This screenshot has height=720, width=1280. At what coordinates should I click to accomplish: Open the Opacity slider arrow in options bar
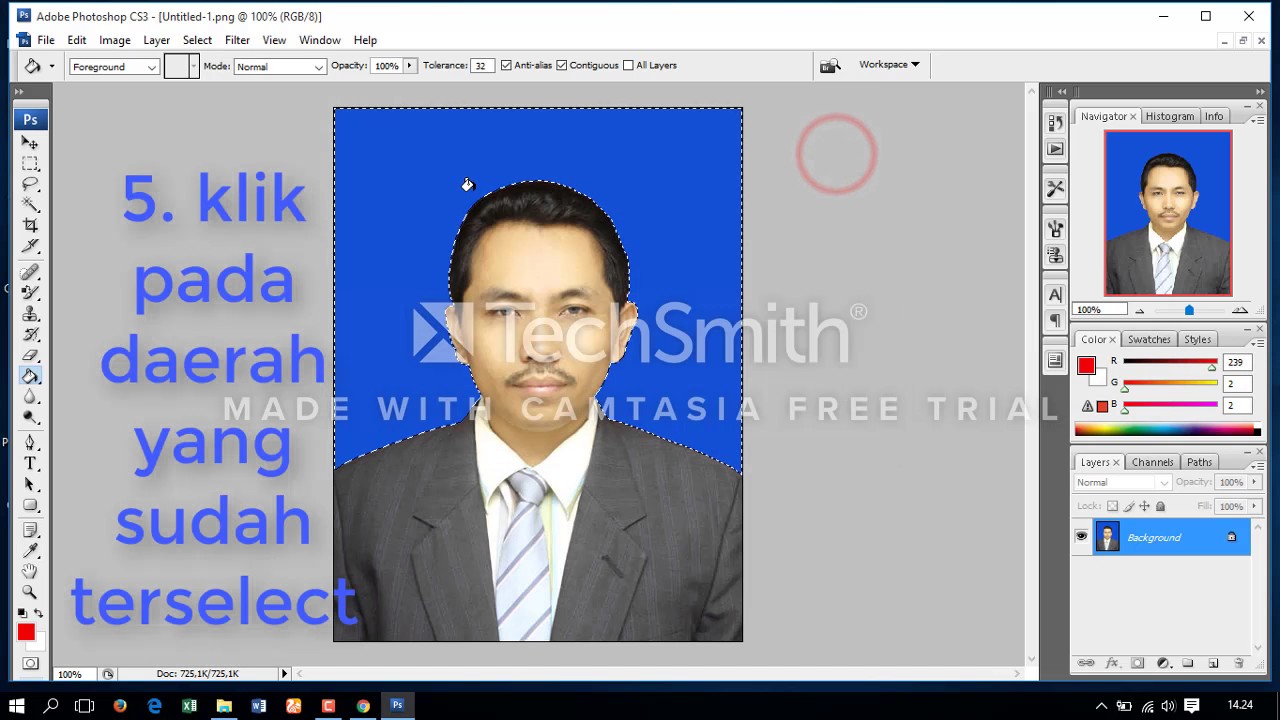[x=409, y=65]
